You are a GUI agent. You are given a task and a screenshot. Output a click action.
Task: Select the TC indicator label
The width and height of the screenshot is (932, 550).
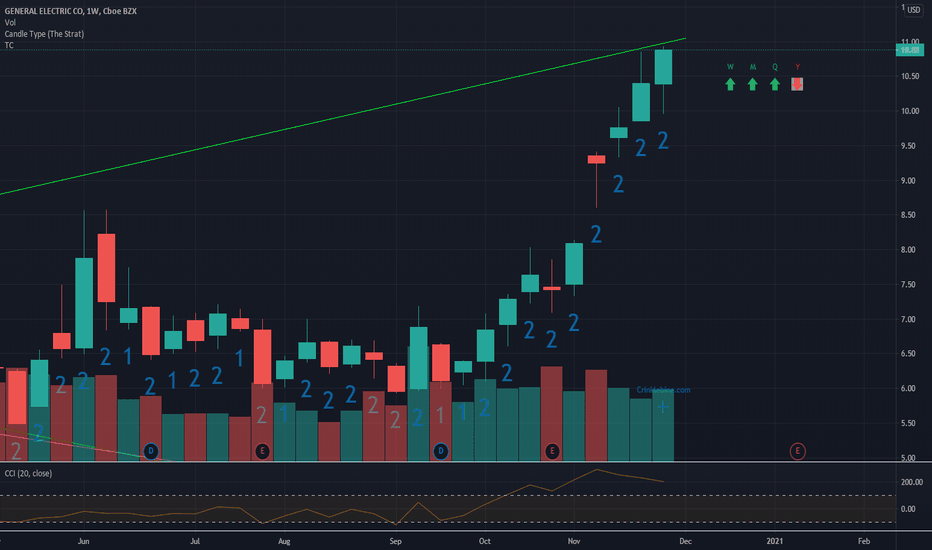[9, 45]
